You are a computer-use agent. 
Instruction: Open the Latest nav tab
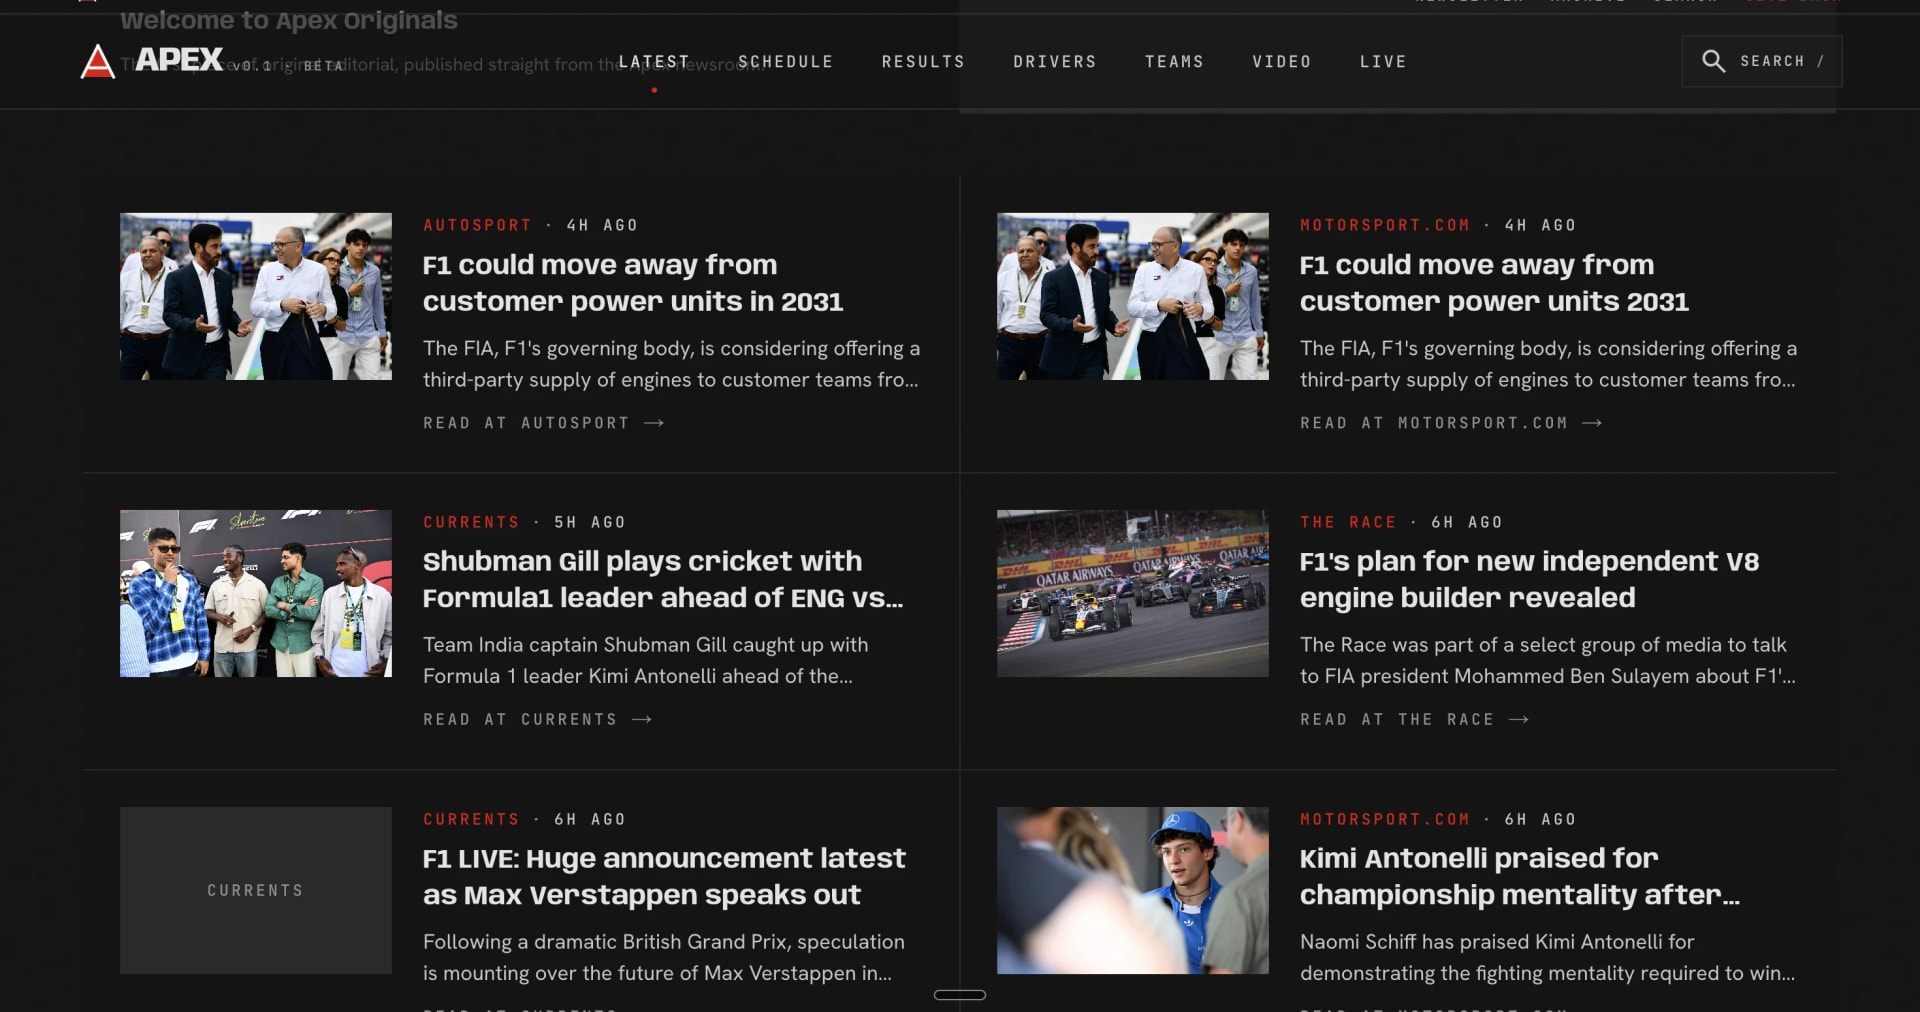pos(654,62)
